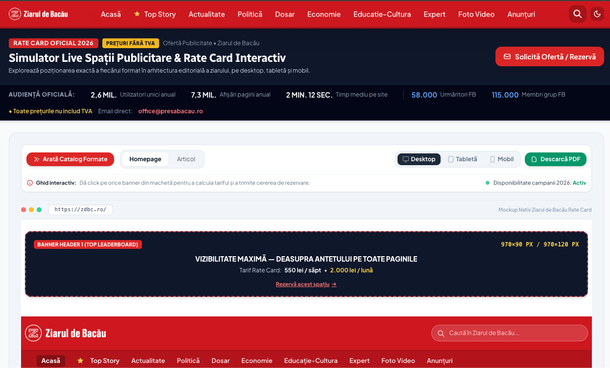The height and width of the screenshot is (368, 610).
Task: Click the 58.000 Urmăritori FB stat
Action: pyautogui.click(x=443, y=95)
